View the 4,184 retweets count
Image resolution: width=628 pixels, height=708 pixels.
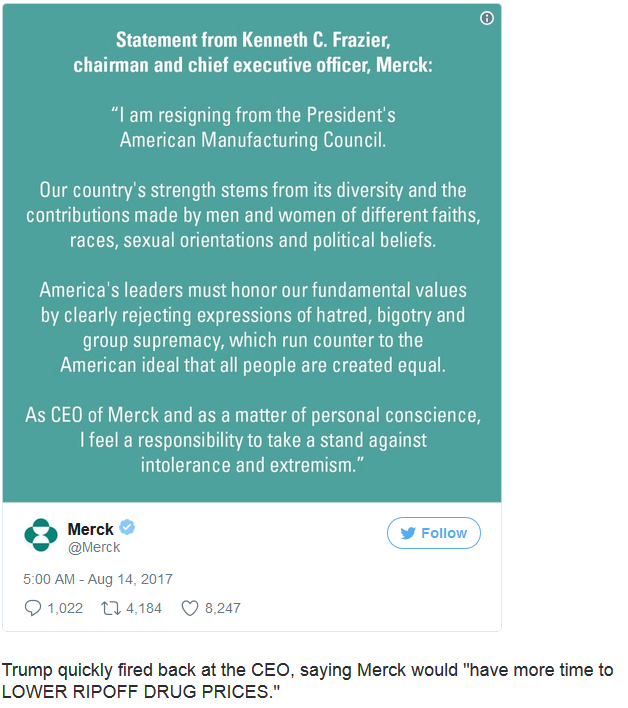coord(144,608)
